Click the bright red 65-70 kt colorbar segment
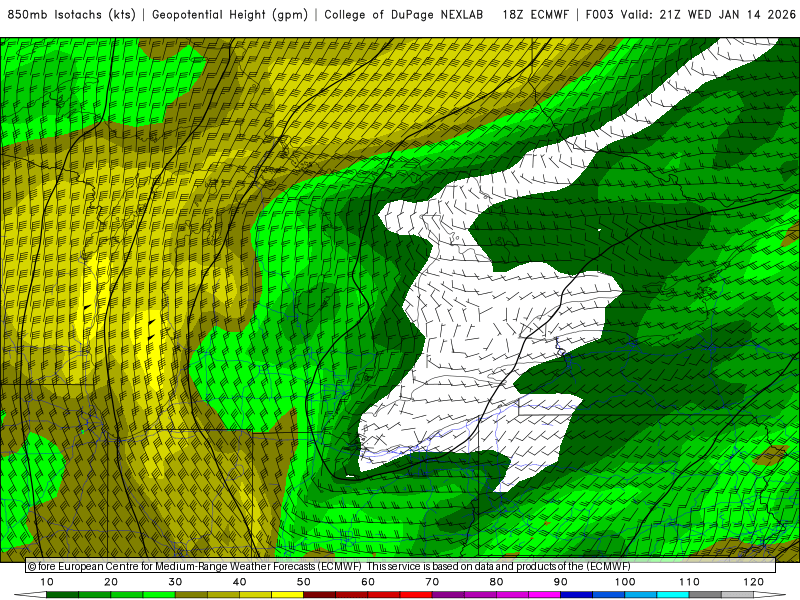 (x=416, y=595)
